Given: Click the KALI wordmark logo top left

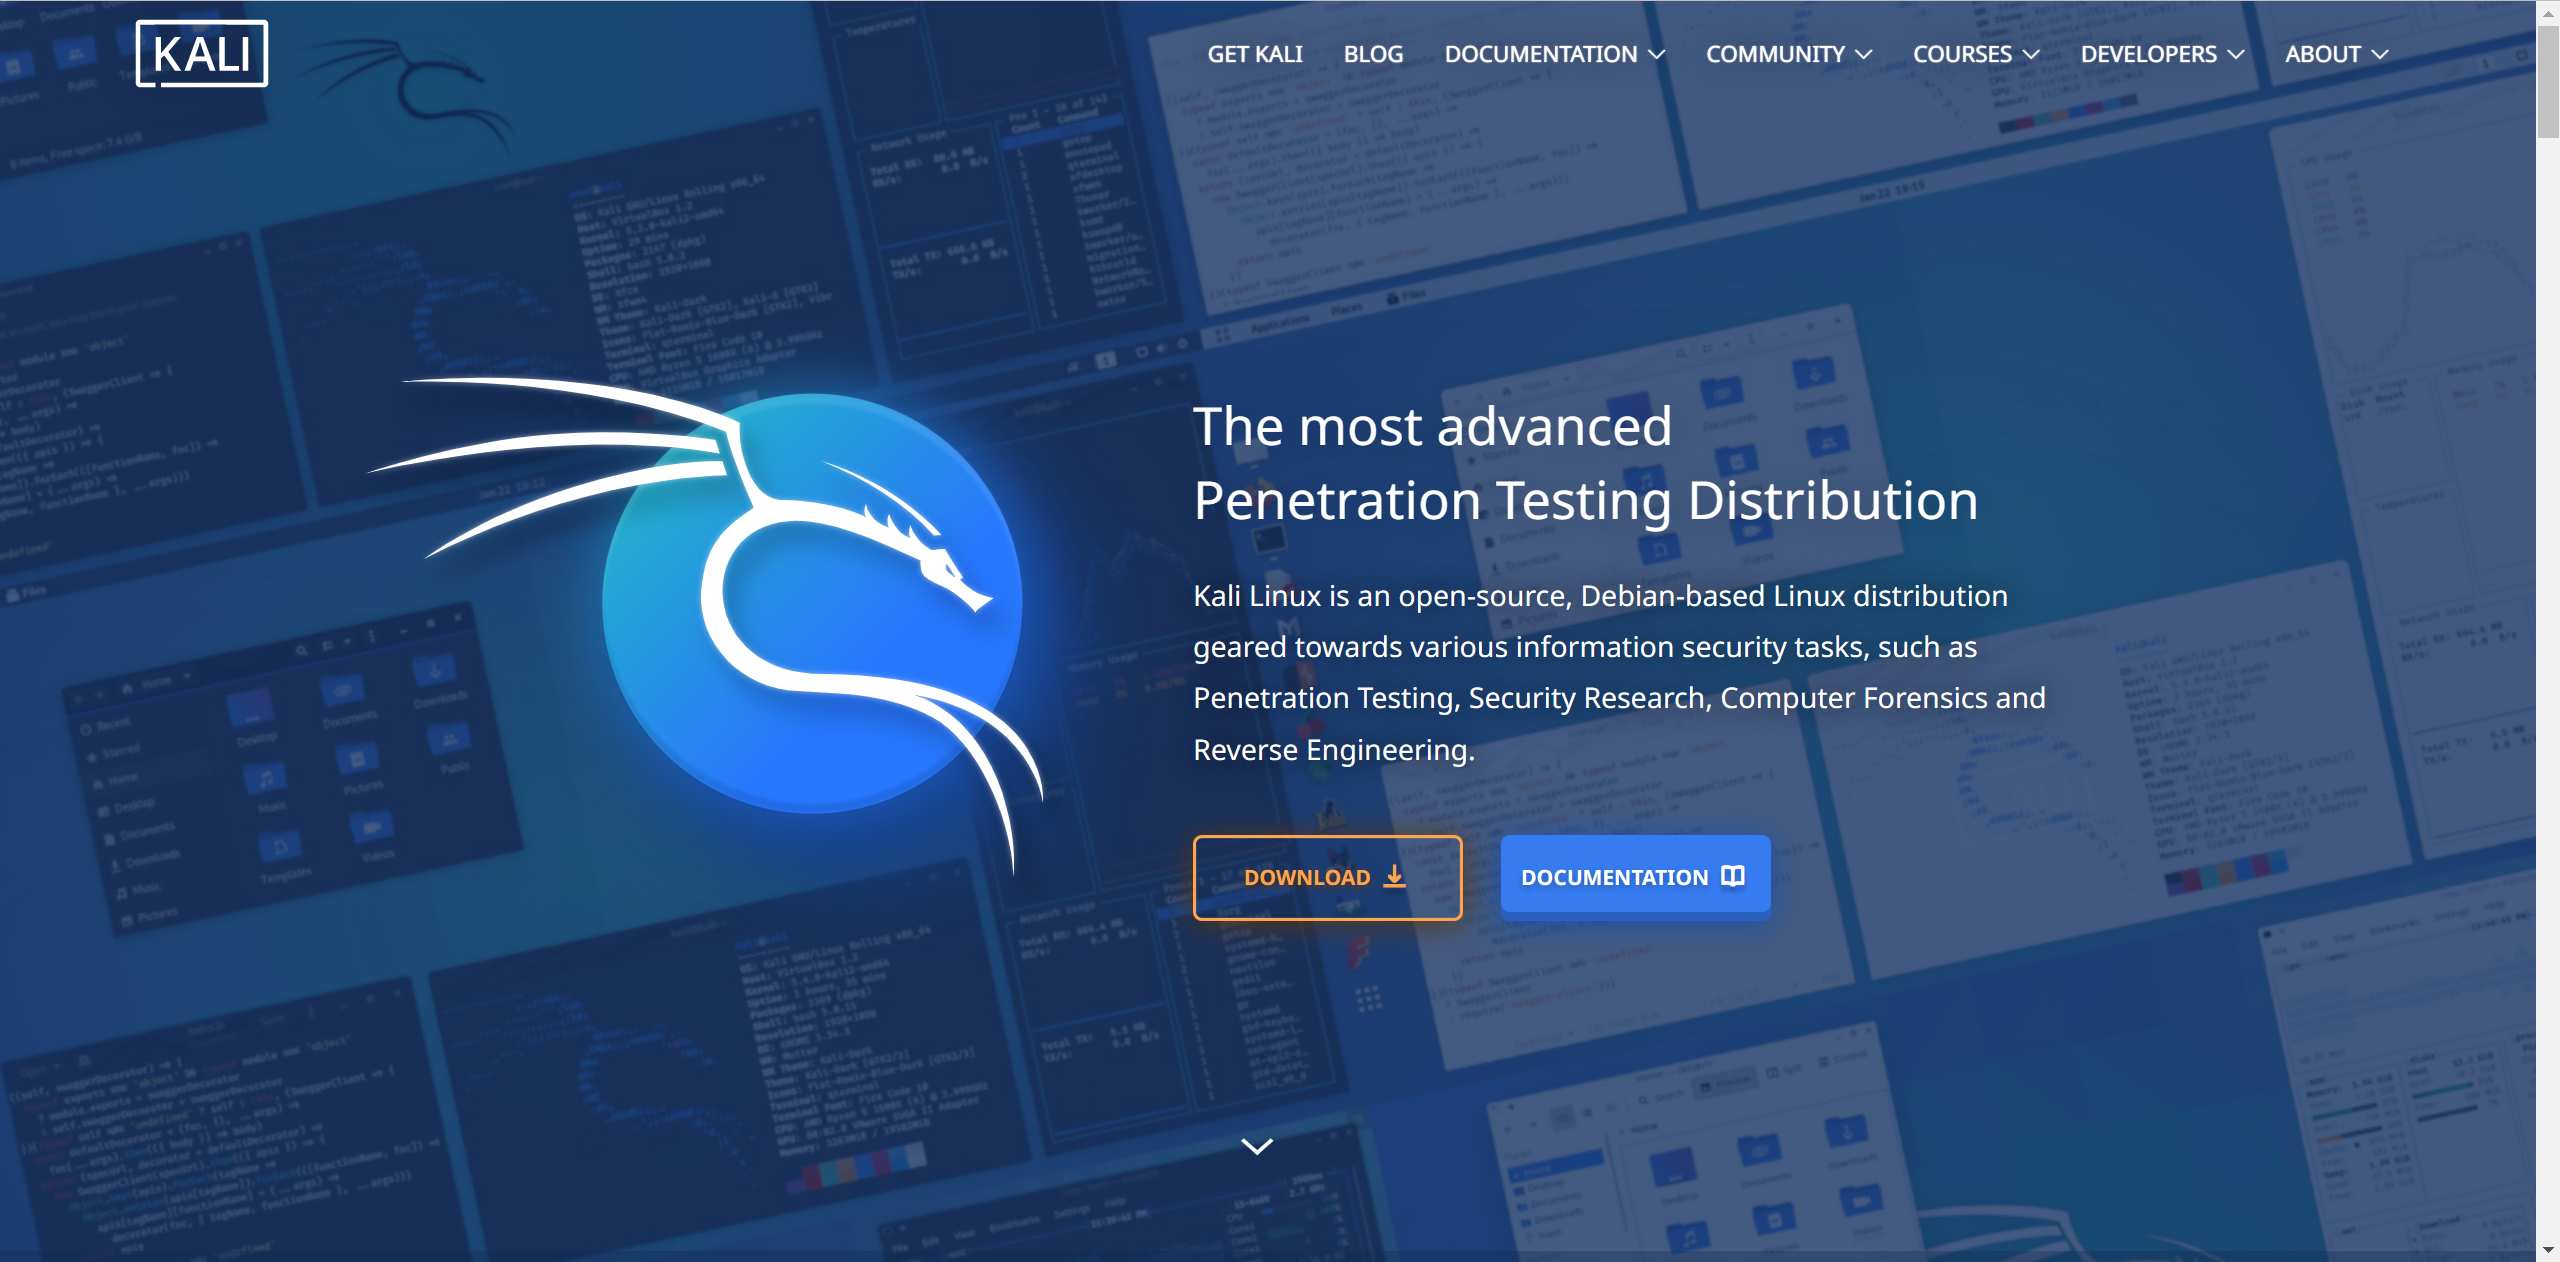Looking at the screenshot, I should (x=201, y=54).
